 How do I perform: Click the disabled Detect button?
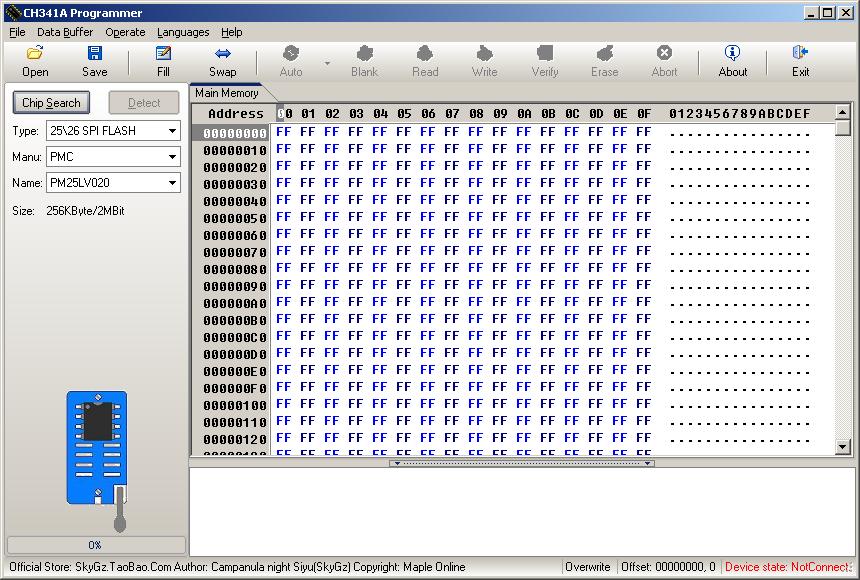[x=142, y=102]
